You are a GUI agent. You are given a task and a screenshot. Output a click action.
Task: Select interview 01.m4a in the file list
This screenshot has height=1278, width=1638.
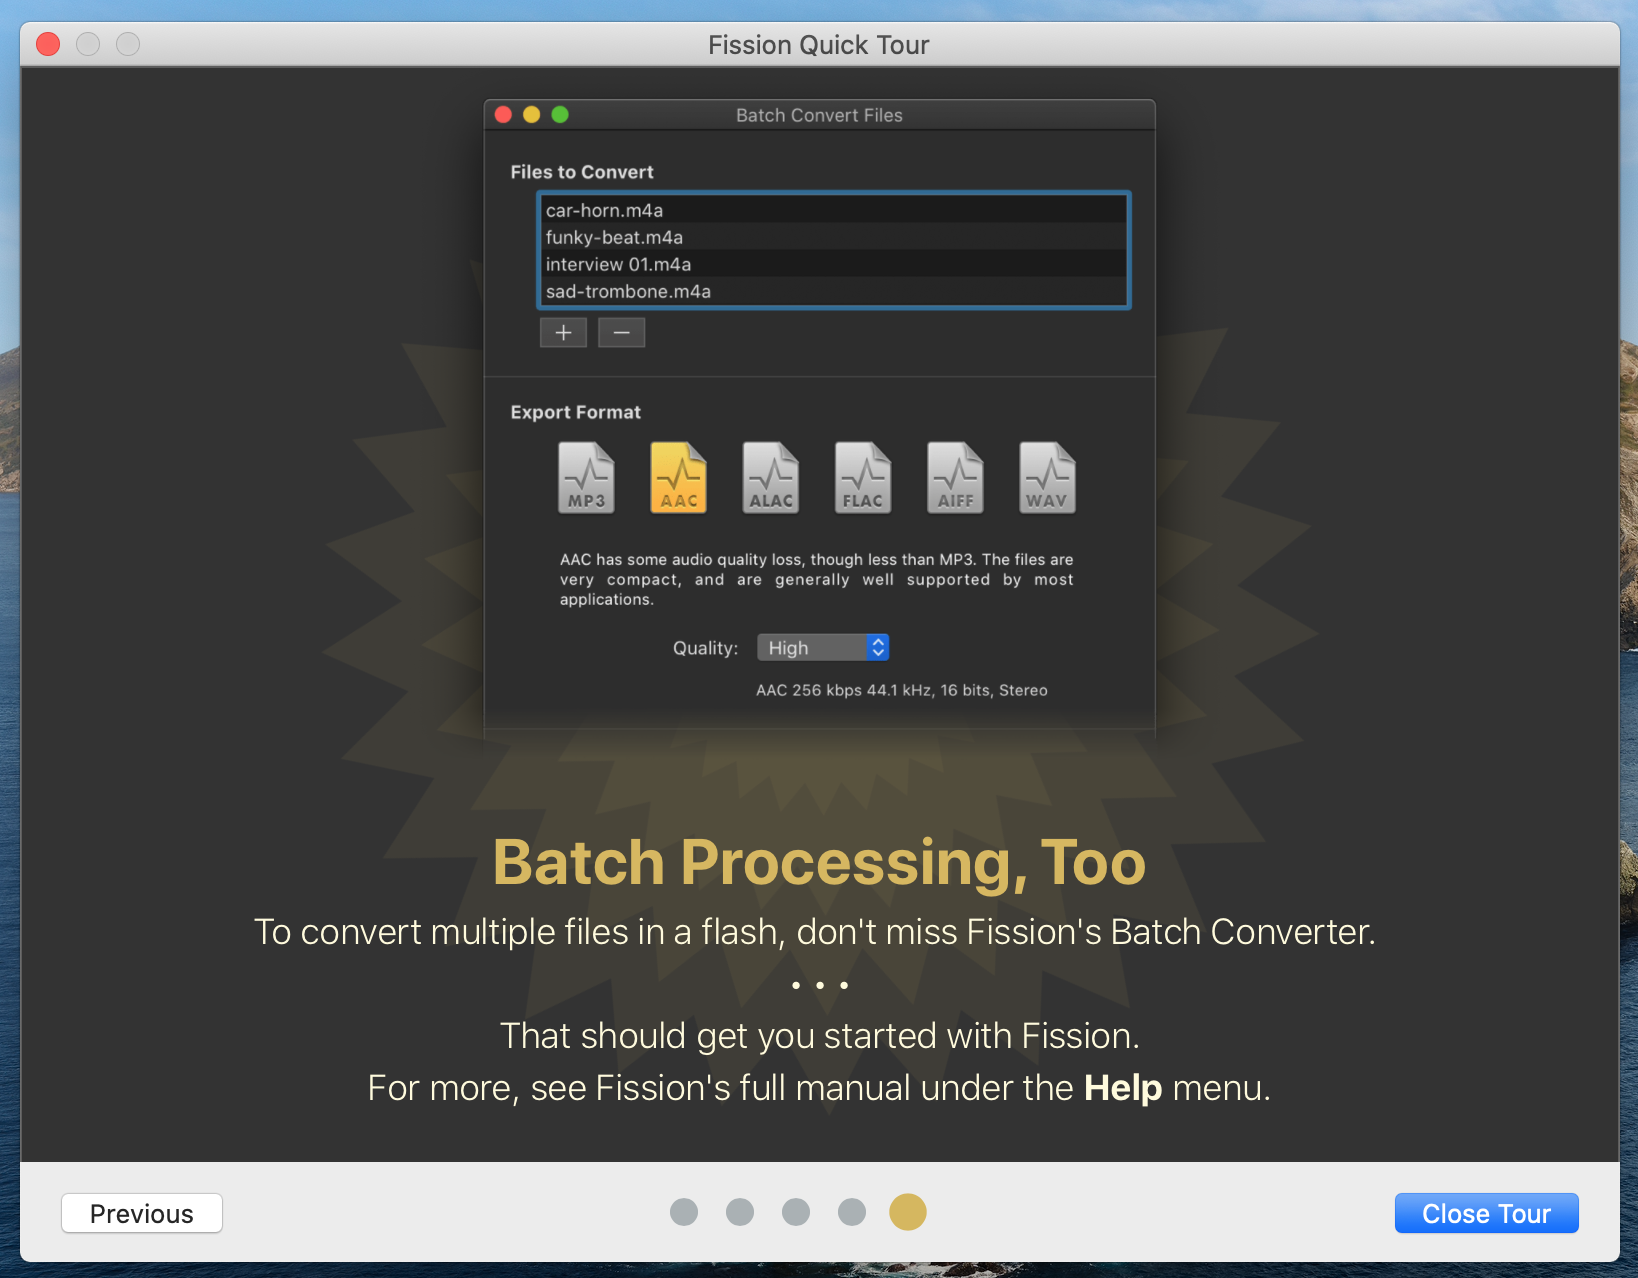[834, 264]
